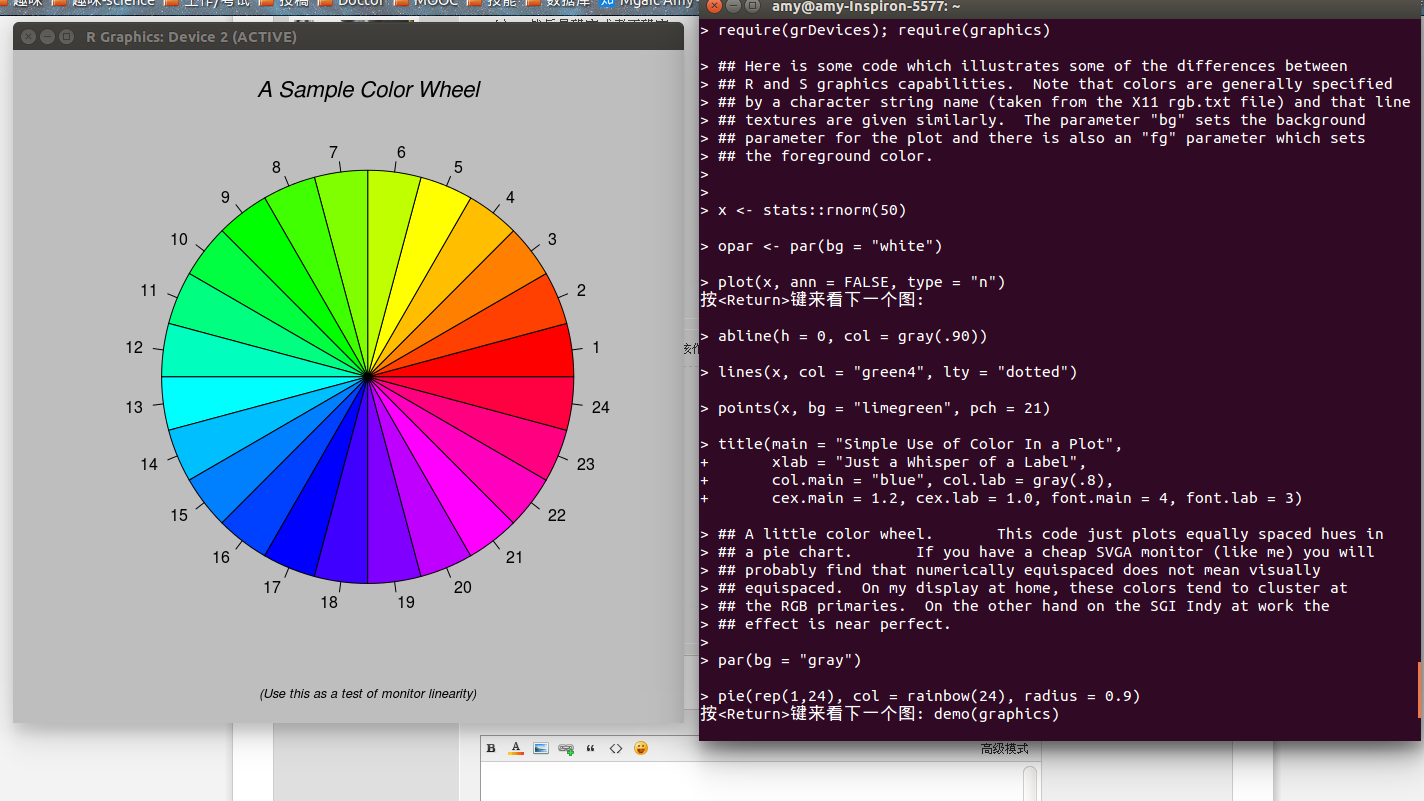Click the R Graphics window title bar text
Viewport: 1424px width, 801px height.
[x=191, y=37]
